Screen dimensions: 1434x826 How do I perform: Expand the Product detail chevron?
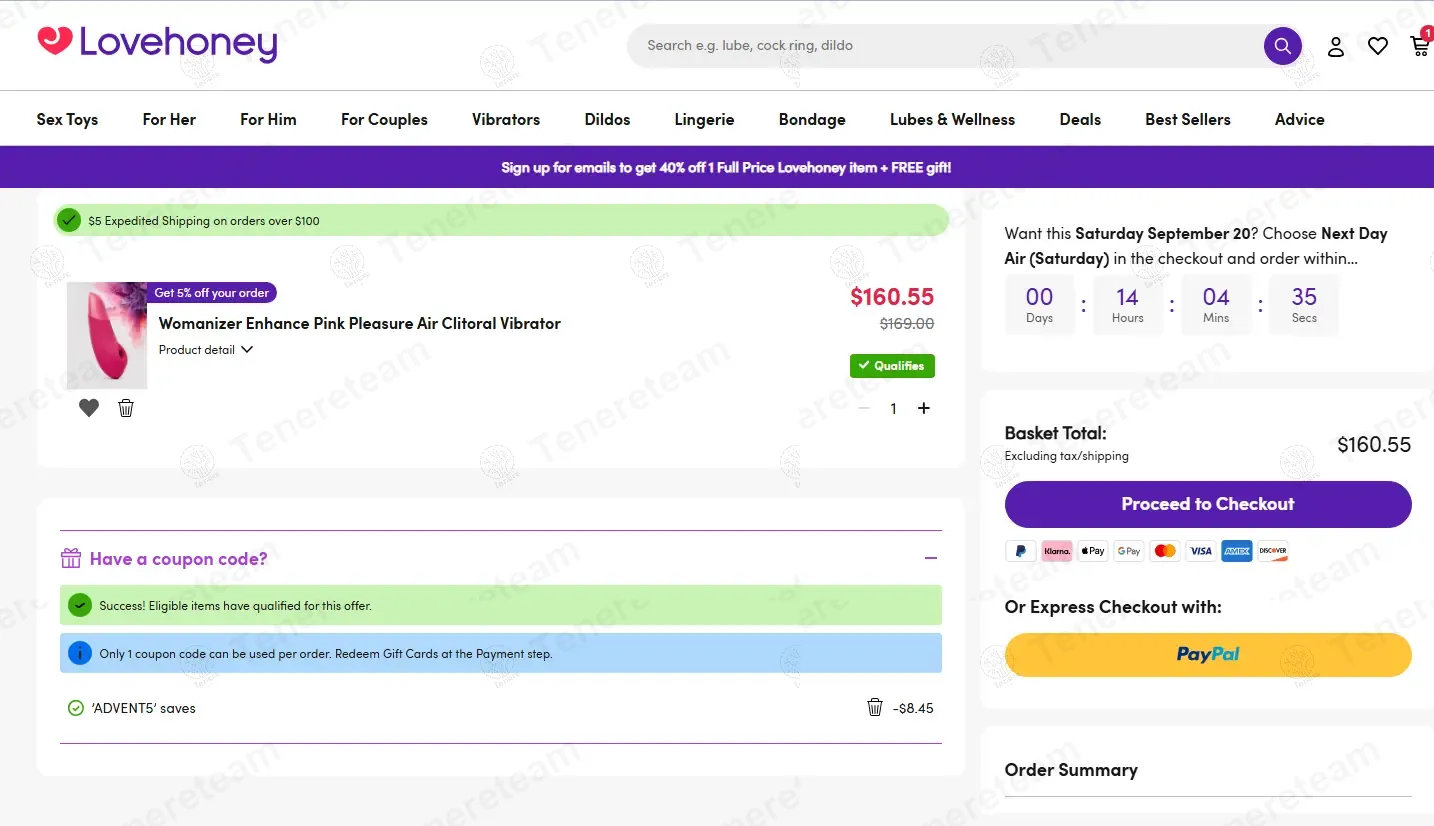pyautogui.click(x=247, y=350)
